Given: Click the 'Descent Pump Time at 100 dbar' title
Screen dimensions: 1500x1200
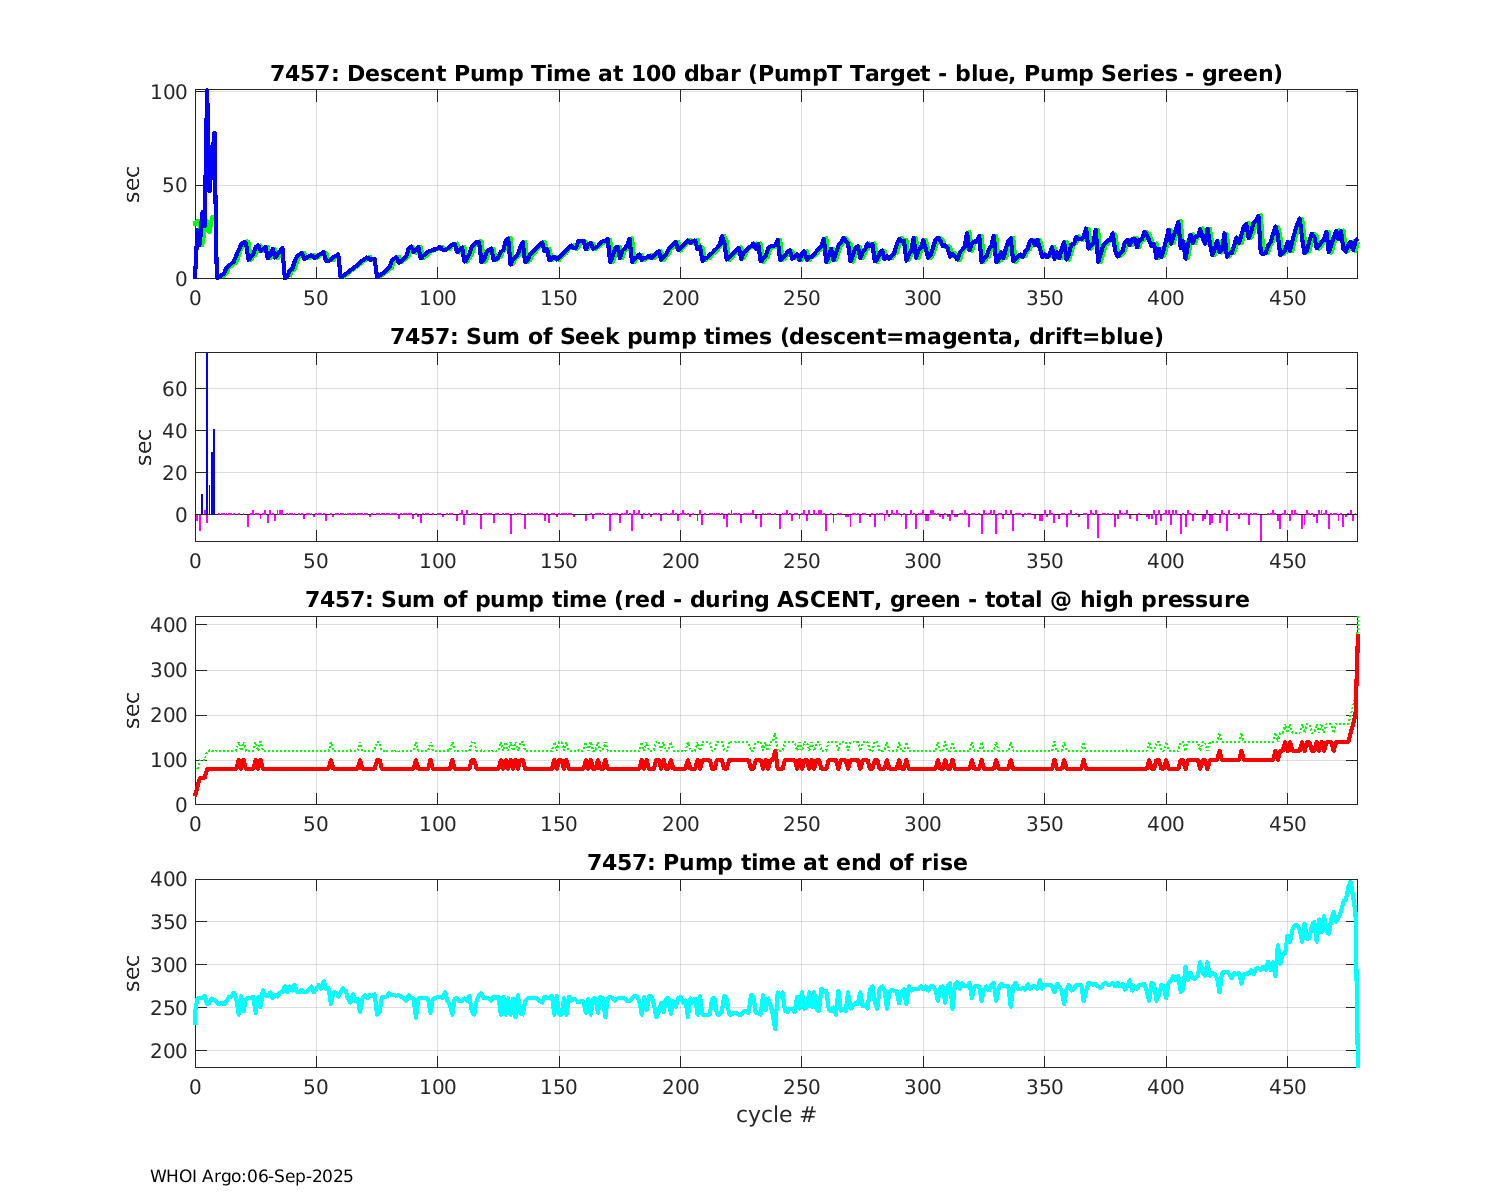Looking at the screenshot, I should [776, 74].
